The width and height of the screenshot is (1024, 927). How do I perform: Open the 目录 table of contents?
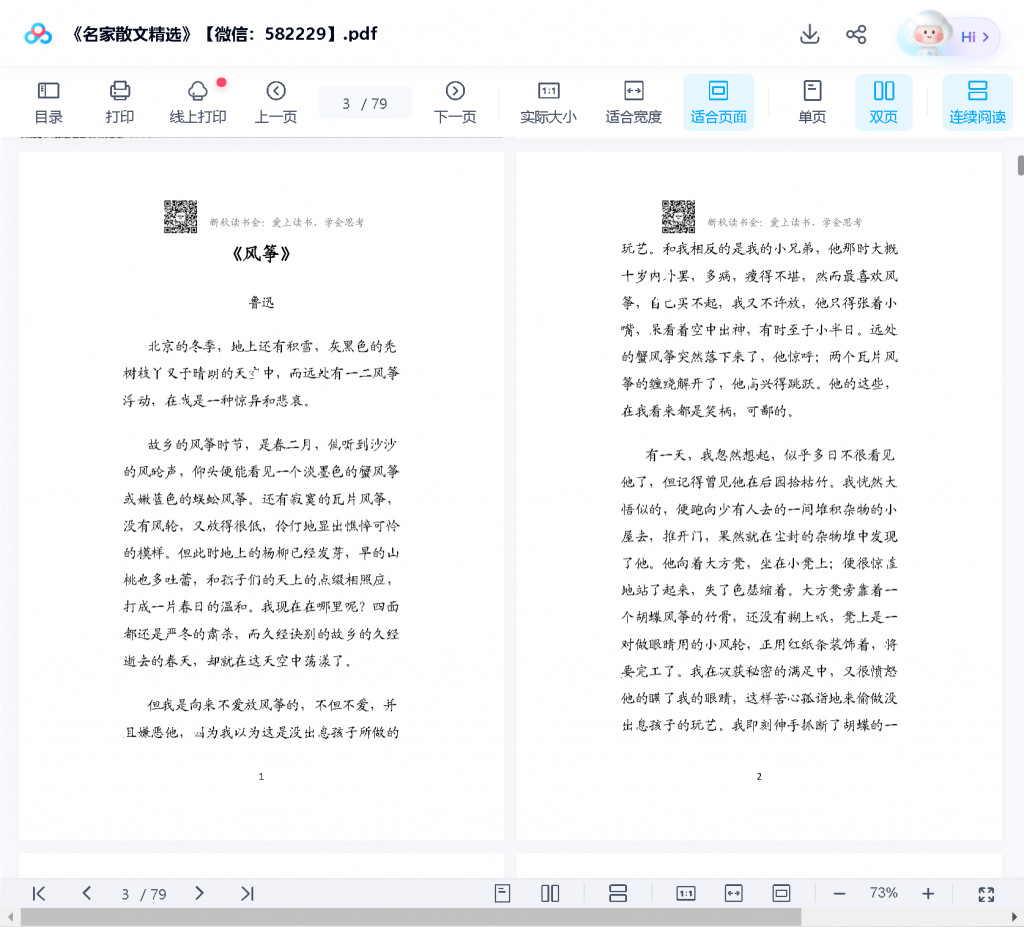(48, 103)
